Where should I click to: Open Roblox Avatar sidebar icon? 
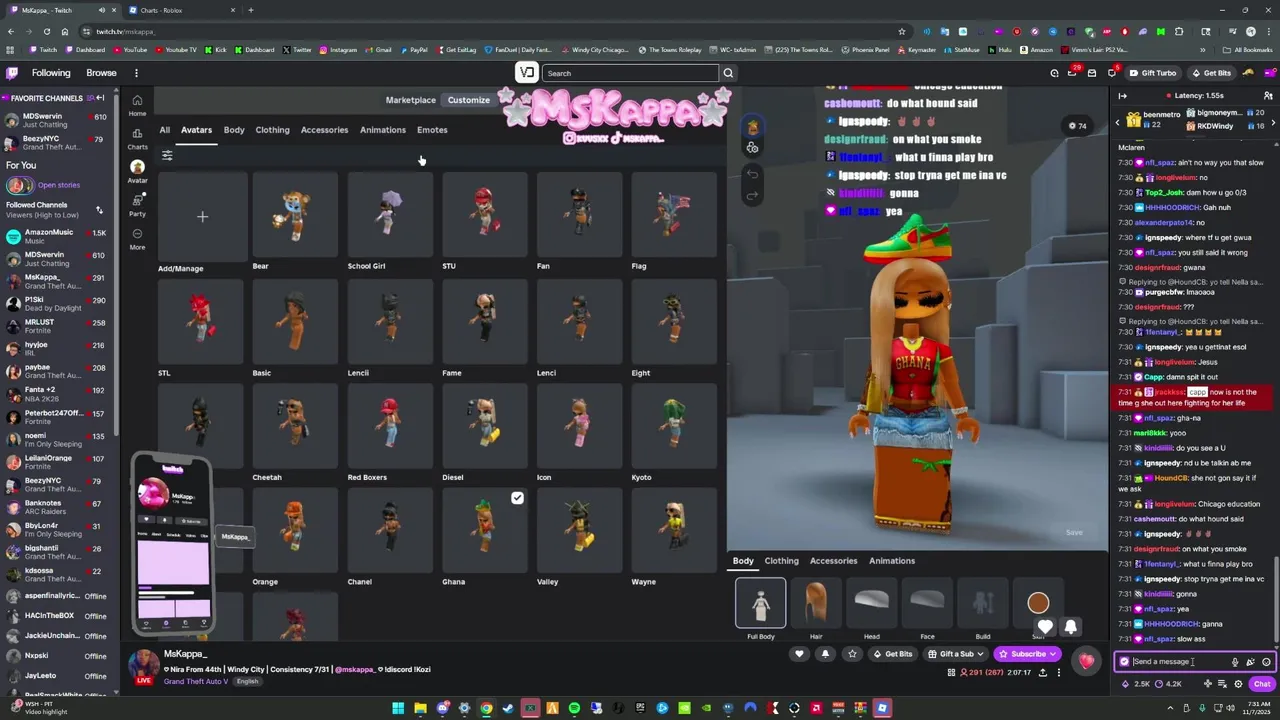137,171
